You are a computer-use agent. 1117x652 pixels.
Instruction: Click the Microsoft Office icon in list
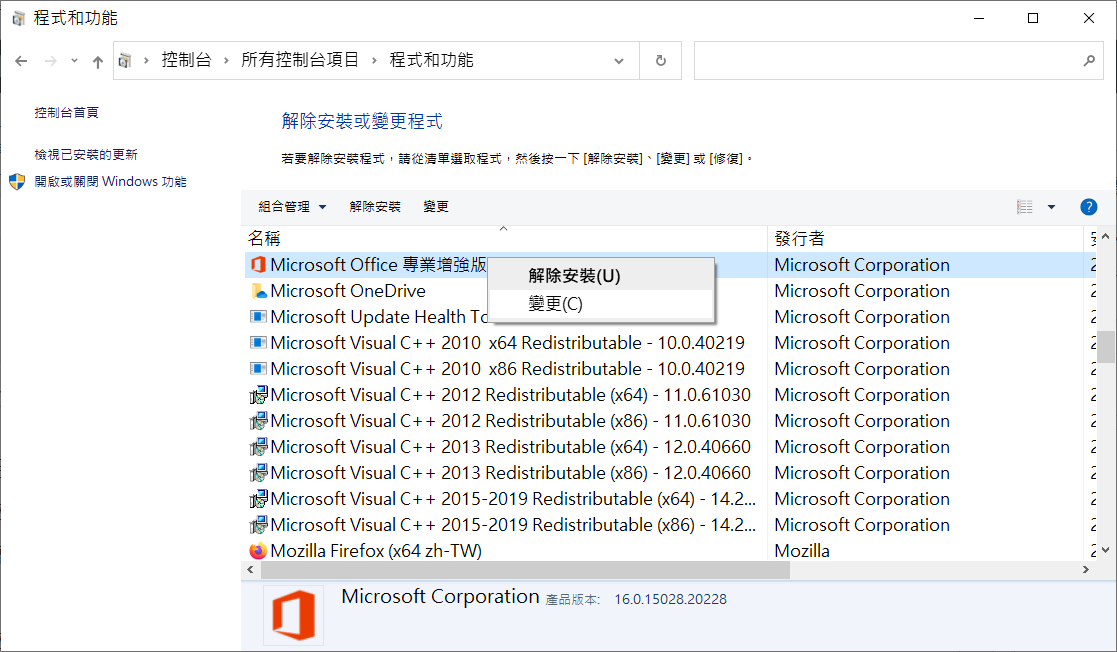(258, 265)
